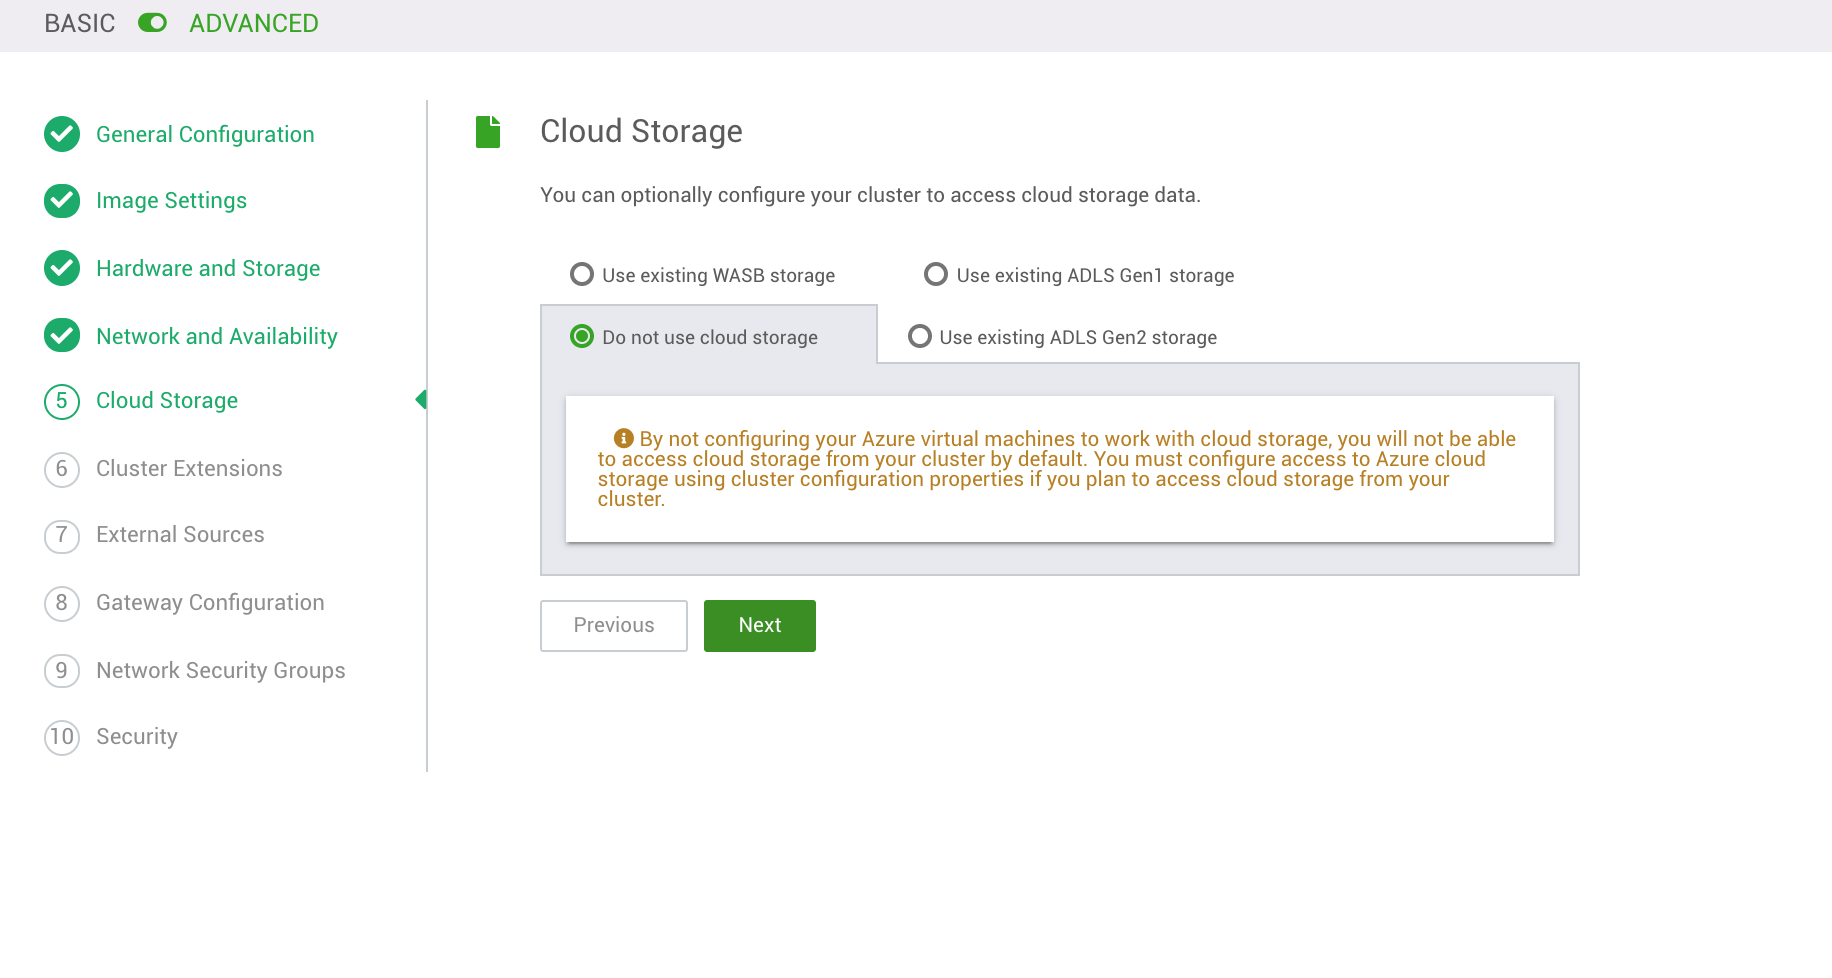Switch to ADVANCED mode
Viewport: 1832px width, 978px height.
(x=252, y=22)
